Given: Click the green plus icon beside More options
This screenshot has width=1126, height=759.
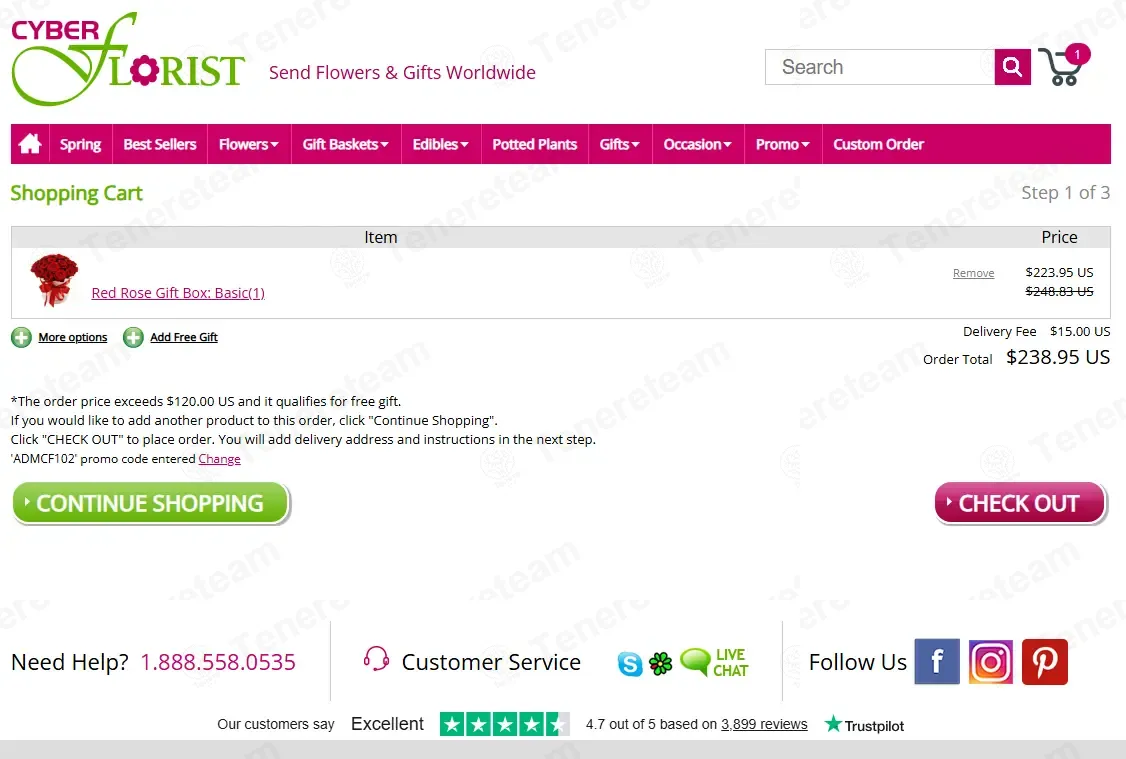Looking at the screenshot, I should [22, 337].
